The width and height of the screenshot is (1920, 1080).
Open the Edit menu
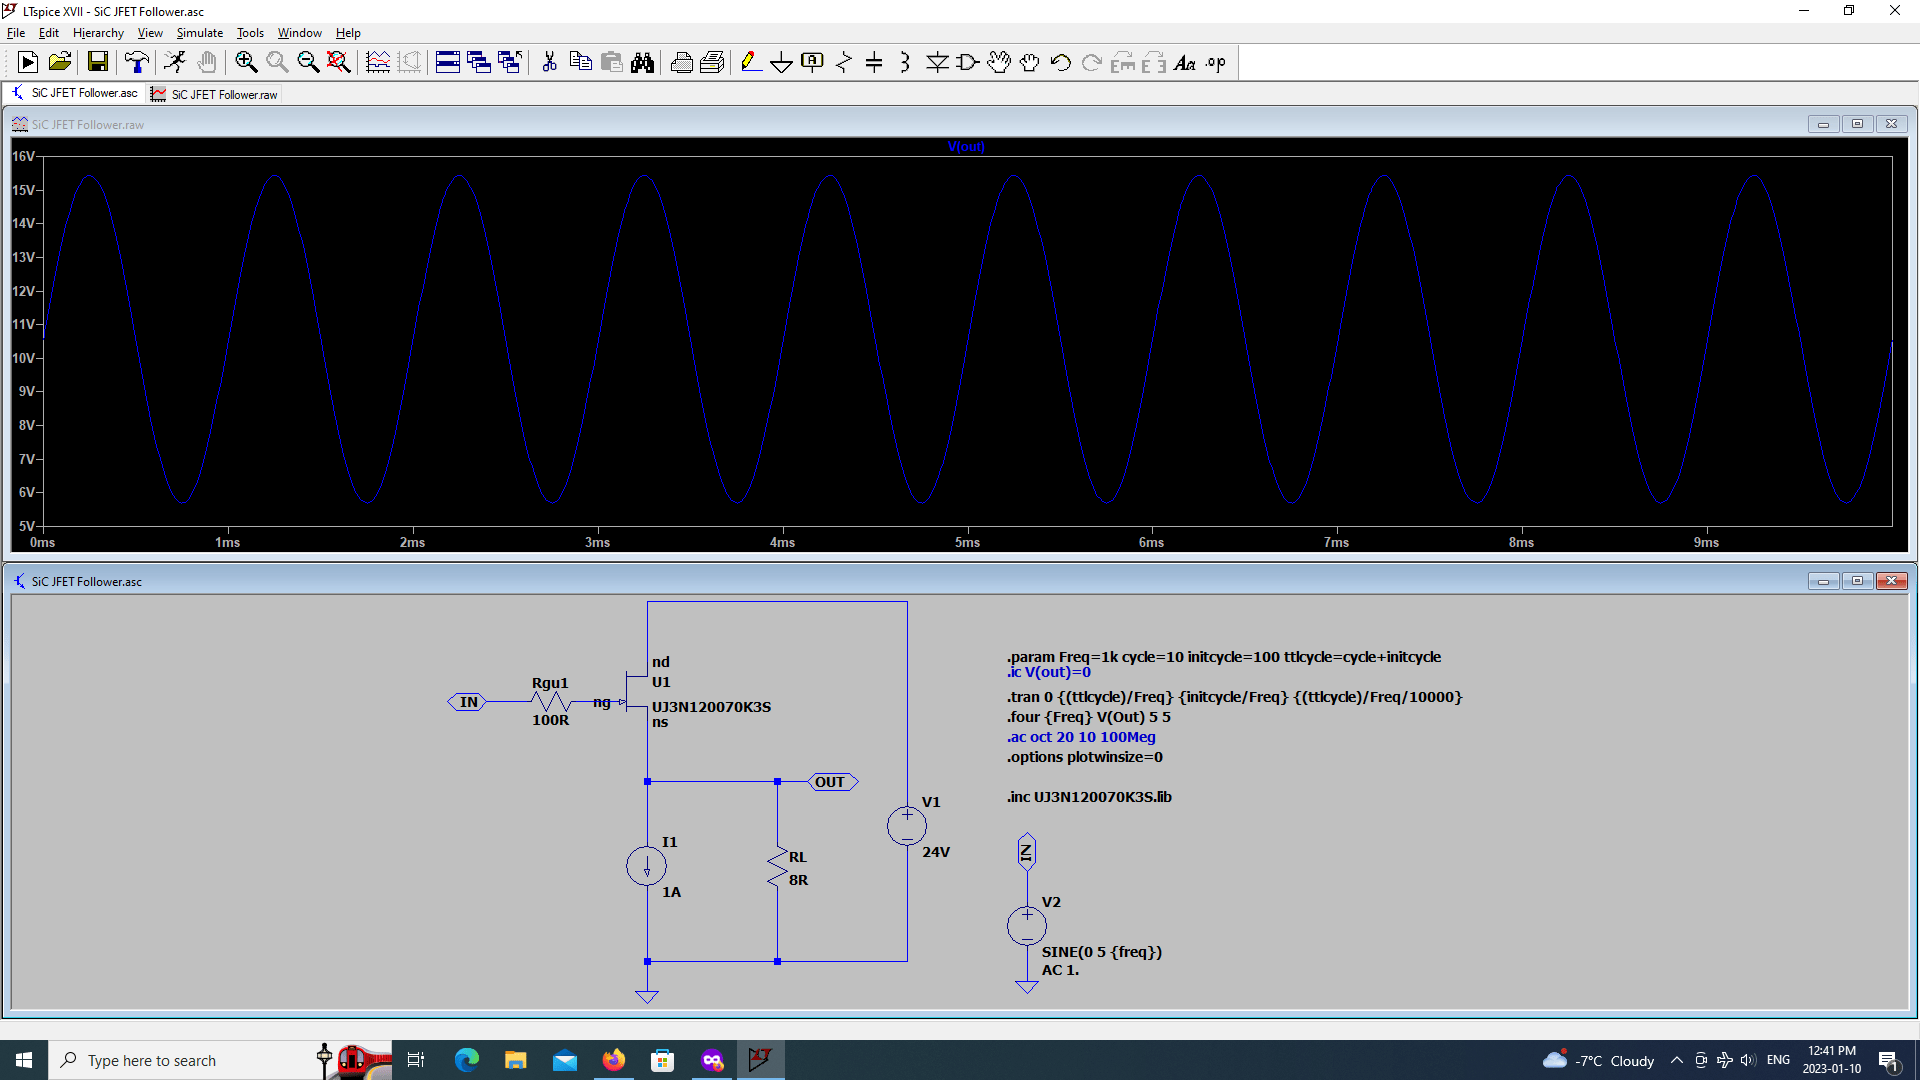tap(49, 33)
